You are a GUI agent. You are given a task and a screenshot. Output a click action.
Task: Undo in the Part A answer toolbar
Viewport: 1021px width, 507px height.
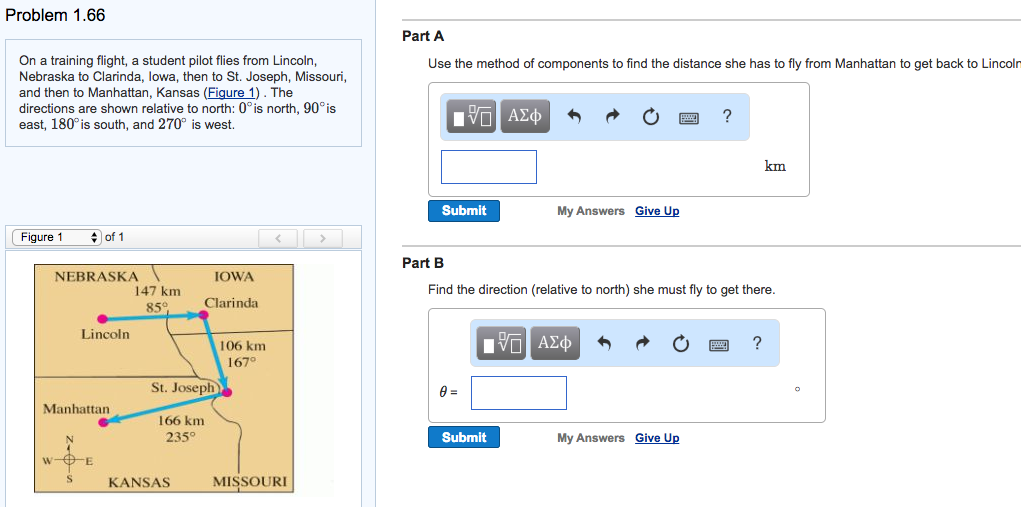pyautogui.click(x=574, y=117)
